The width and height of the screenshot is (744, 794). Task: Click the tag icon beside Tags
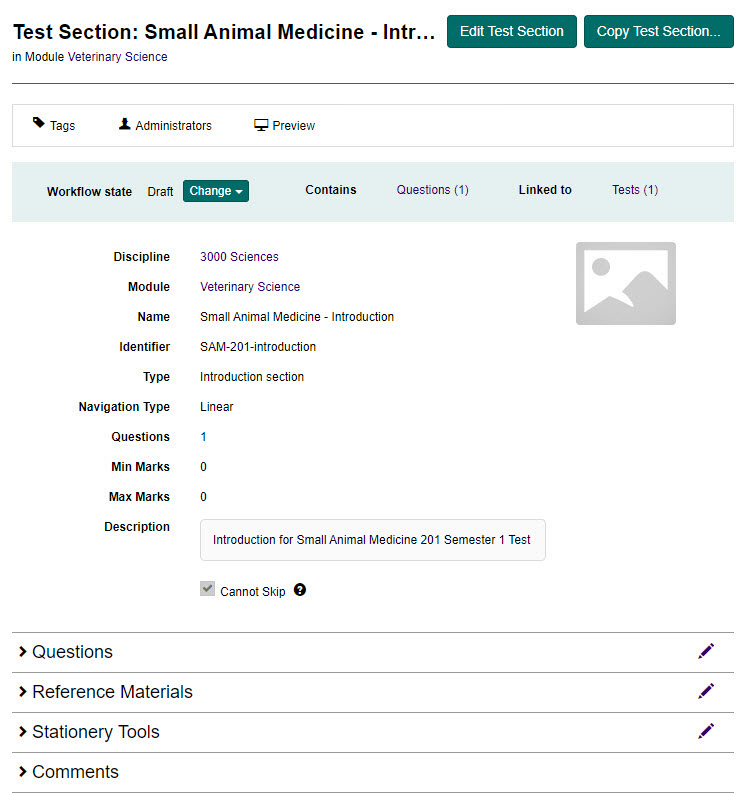coord(39,124)
